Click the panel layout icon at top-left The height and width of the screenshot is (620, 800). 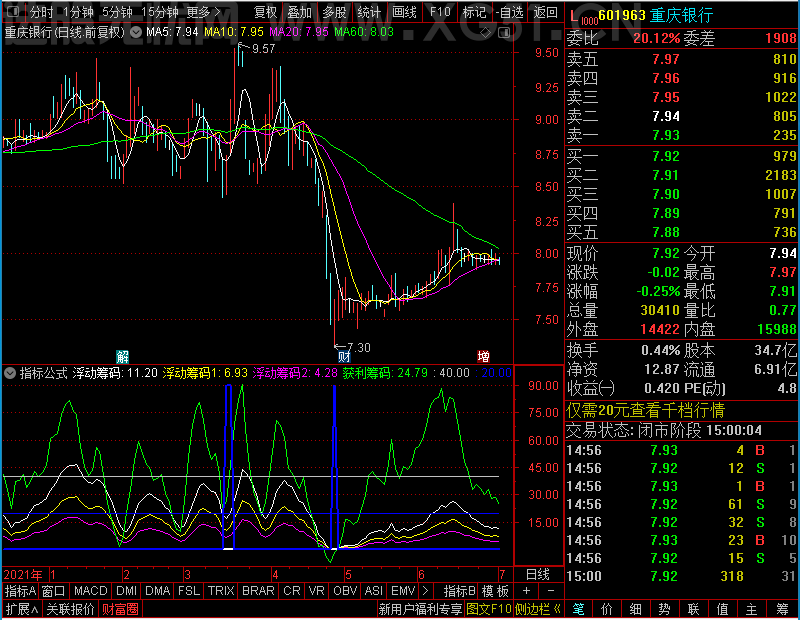[x=13, y=11]
